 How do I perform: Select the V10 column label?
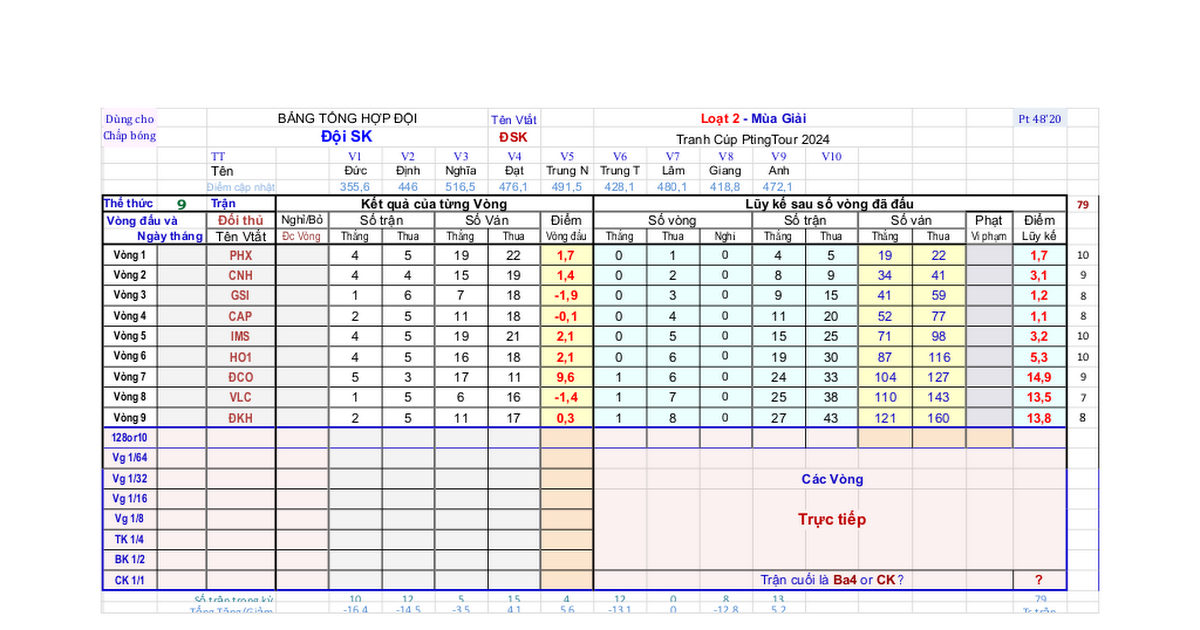[832, 156]
